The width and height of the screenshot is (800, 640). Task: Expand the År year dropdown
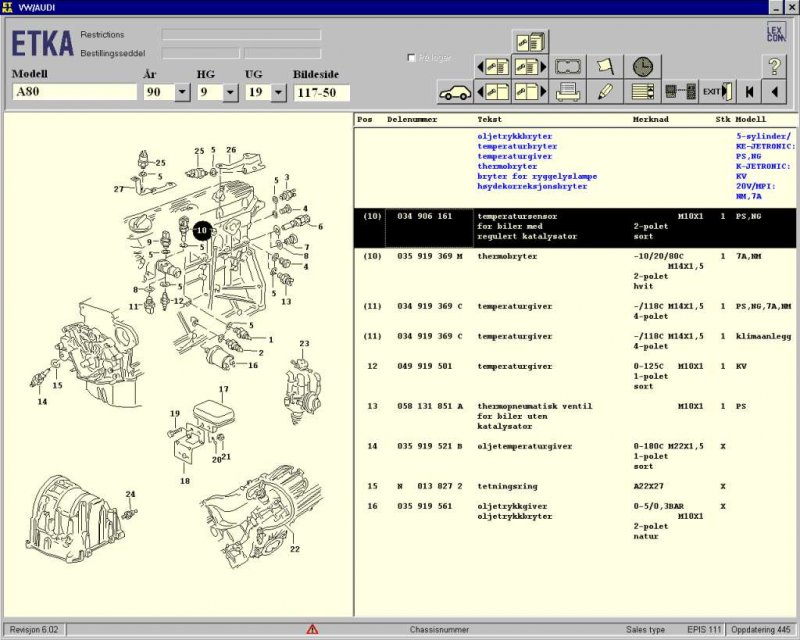coord(182,92)
